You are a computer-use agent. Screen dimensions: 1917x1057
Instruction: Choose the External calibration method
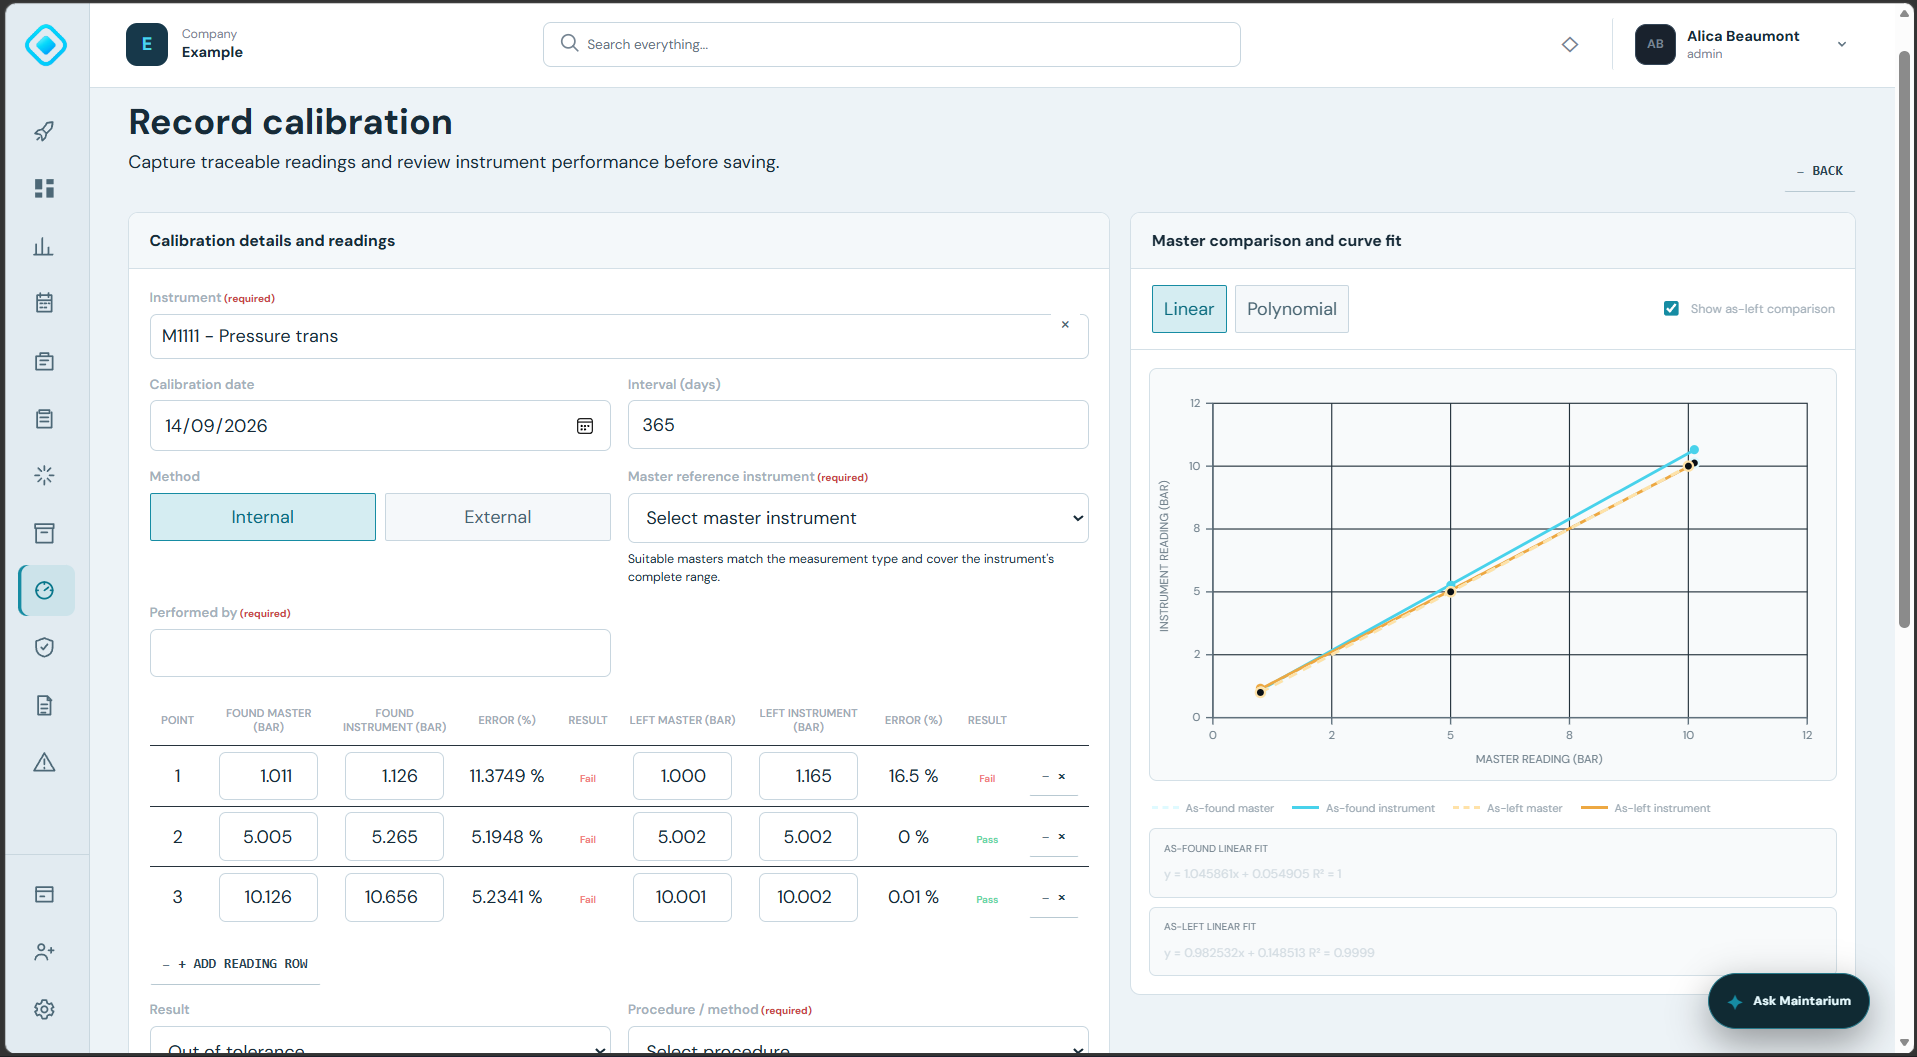click(x=498, y=517)
